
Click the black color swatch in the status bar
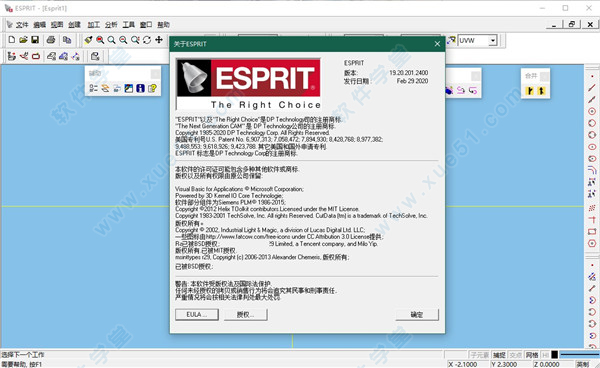tap(554, 355)
